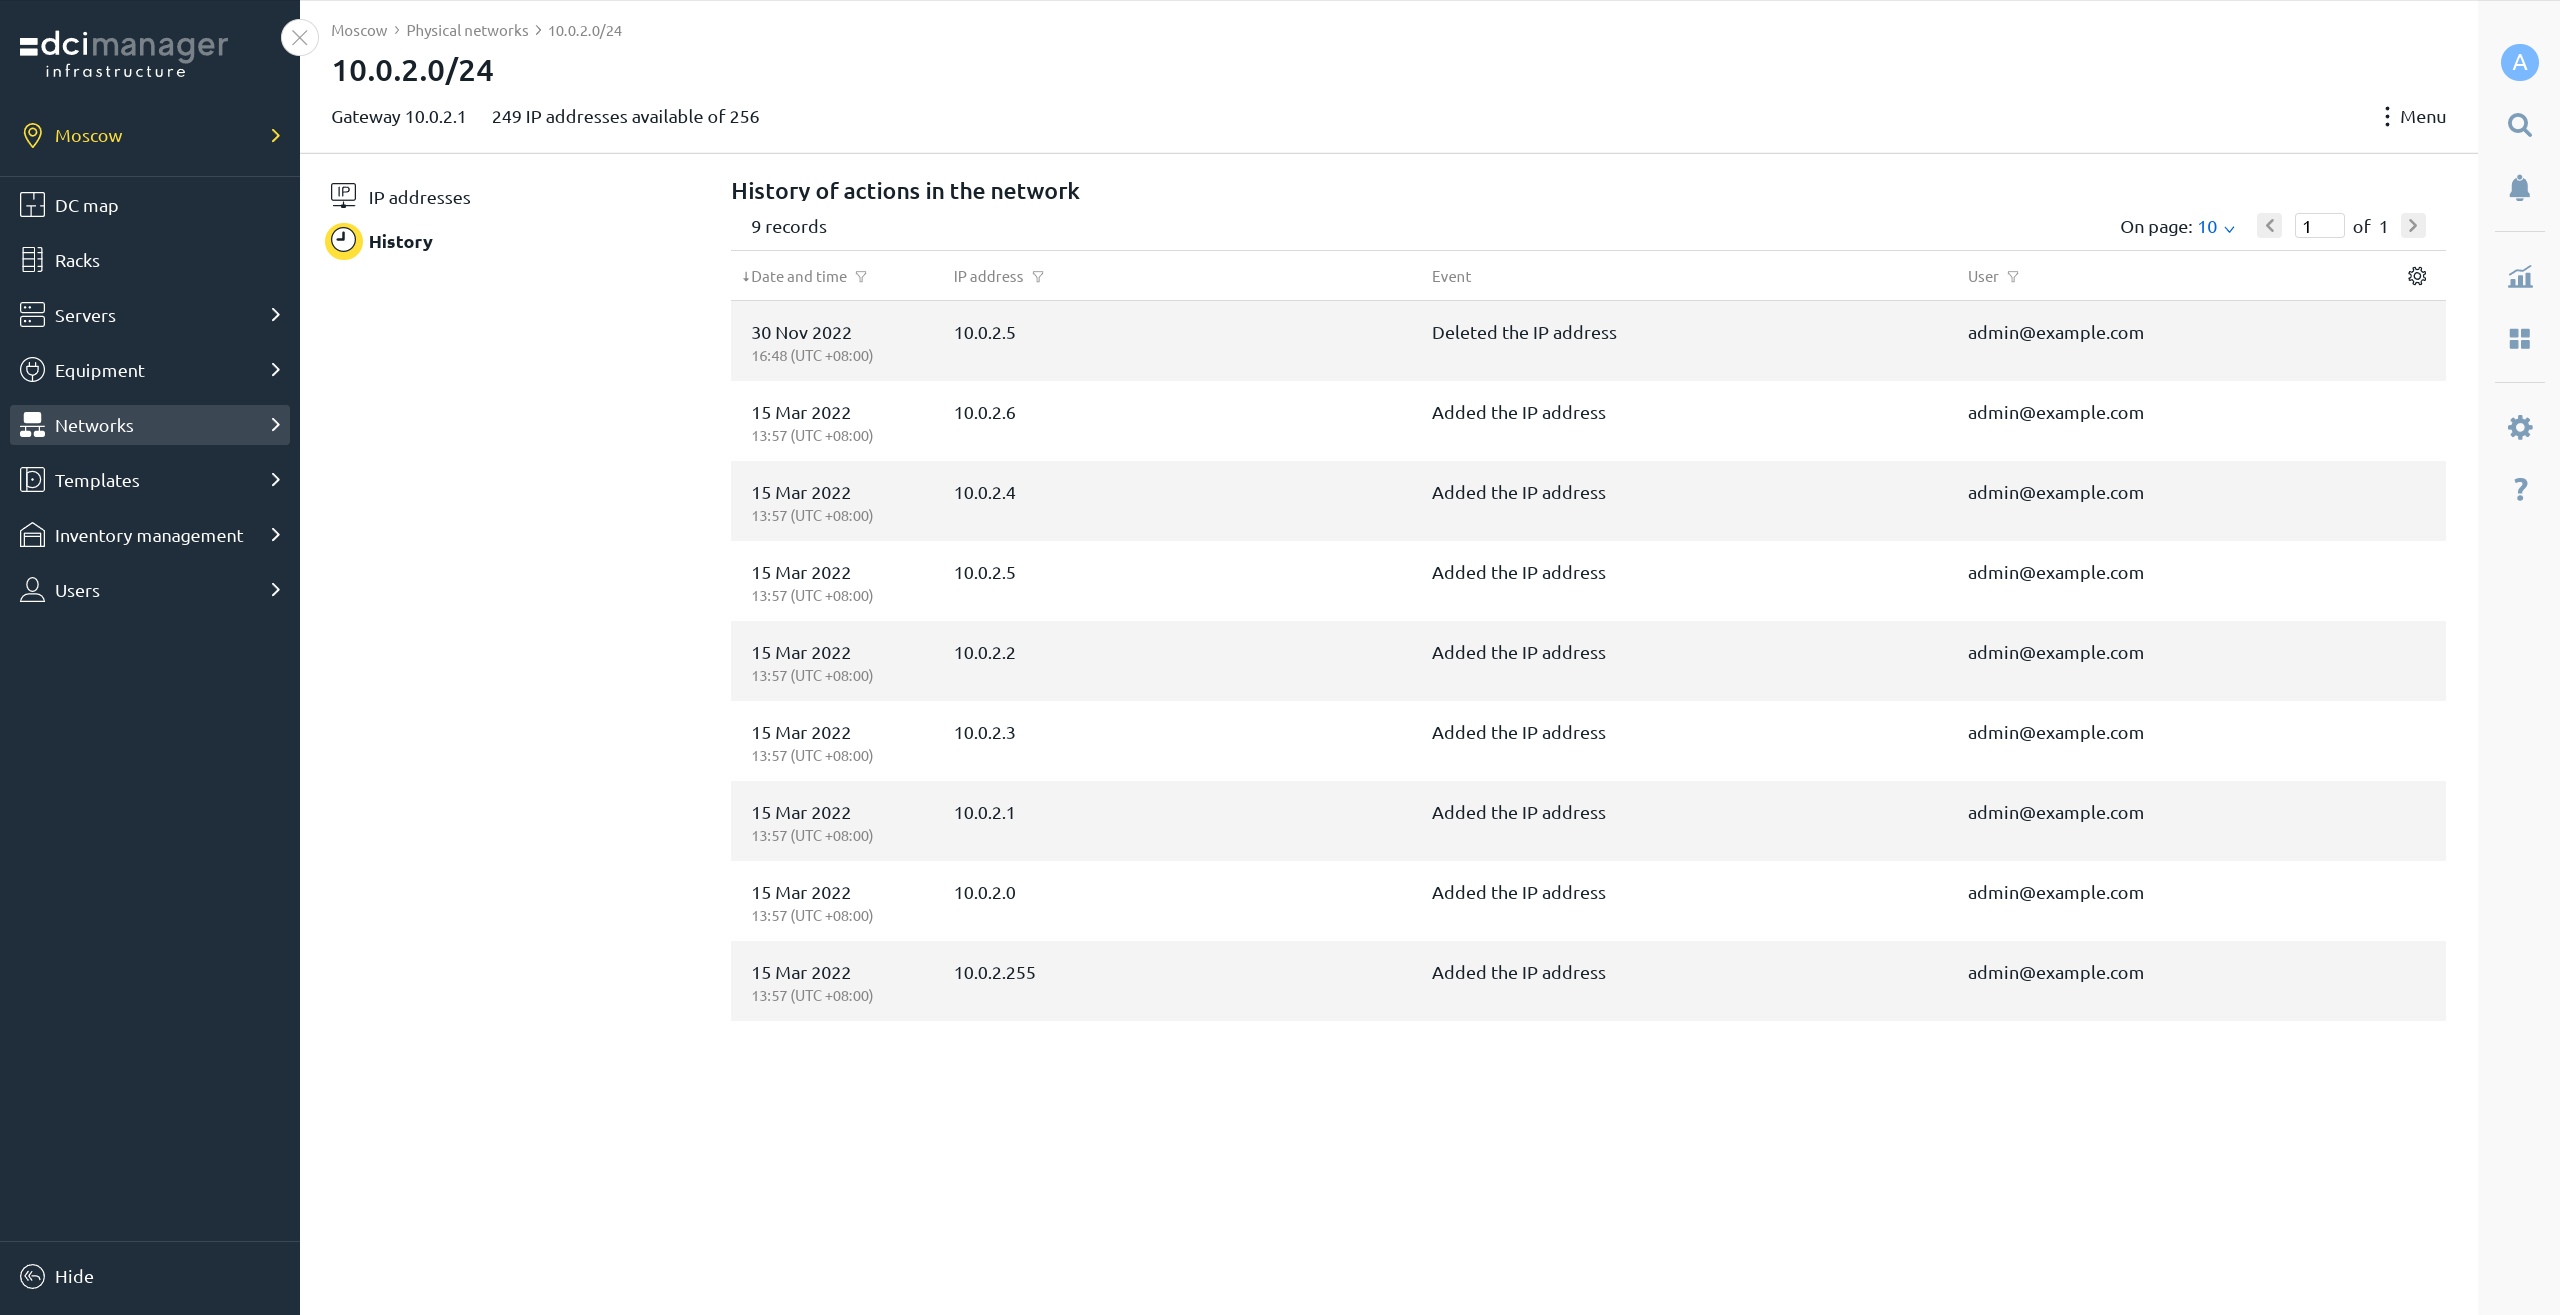Image resolution: width=2560 pixels, height=1315 pixels.
Task: Change the On page records count dropdown
Action: pos(2215,227)
